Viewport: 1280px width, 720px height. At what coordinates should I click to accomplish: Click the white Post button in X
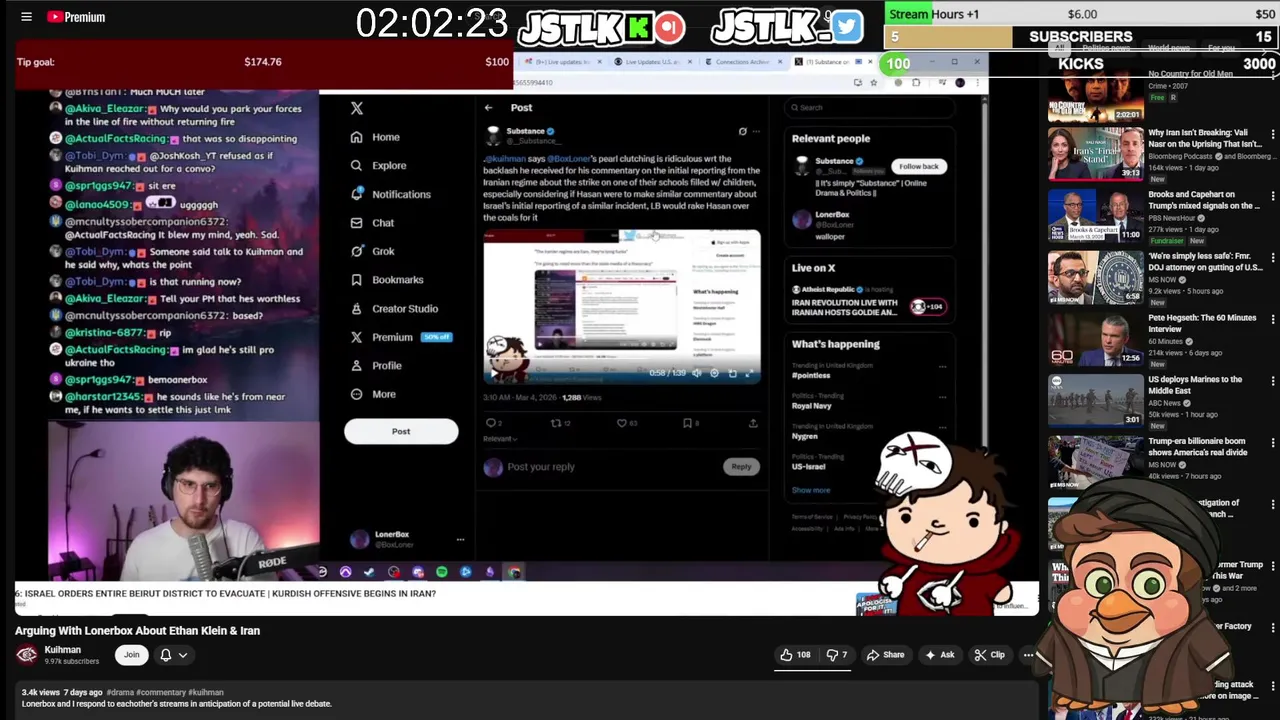click(401, 431)
